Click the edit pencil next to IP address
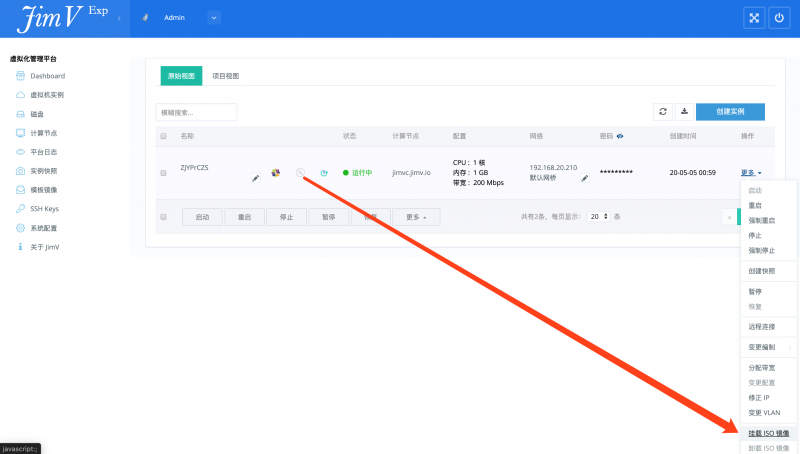 [585, 178]
